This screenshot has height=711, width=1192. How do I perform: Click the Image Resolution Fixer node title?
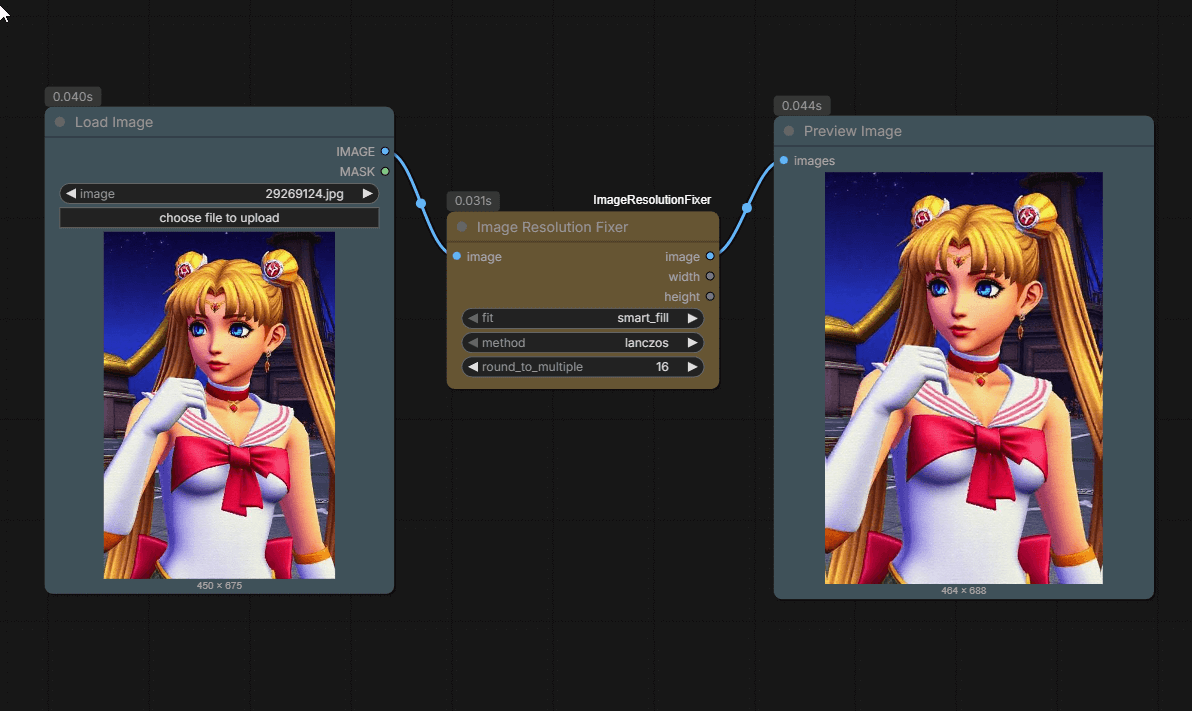click(552, 227)
